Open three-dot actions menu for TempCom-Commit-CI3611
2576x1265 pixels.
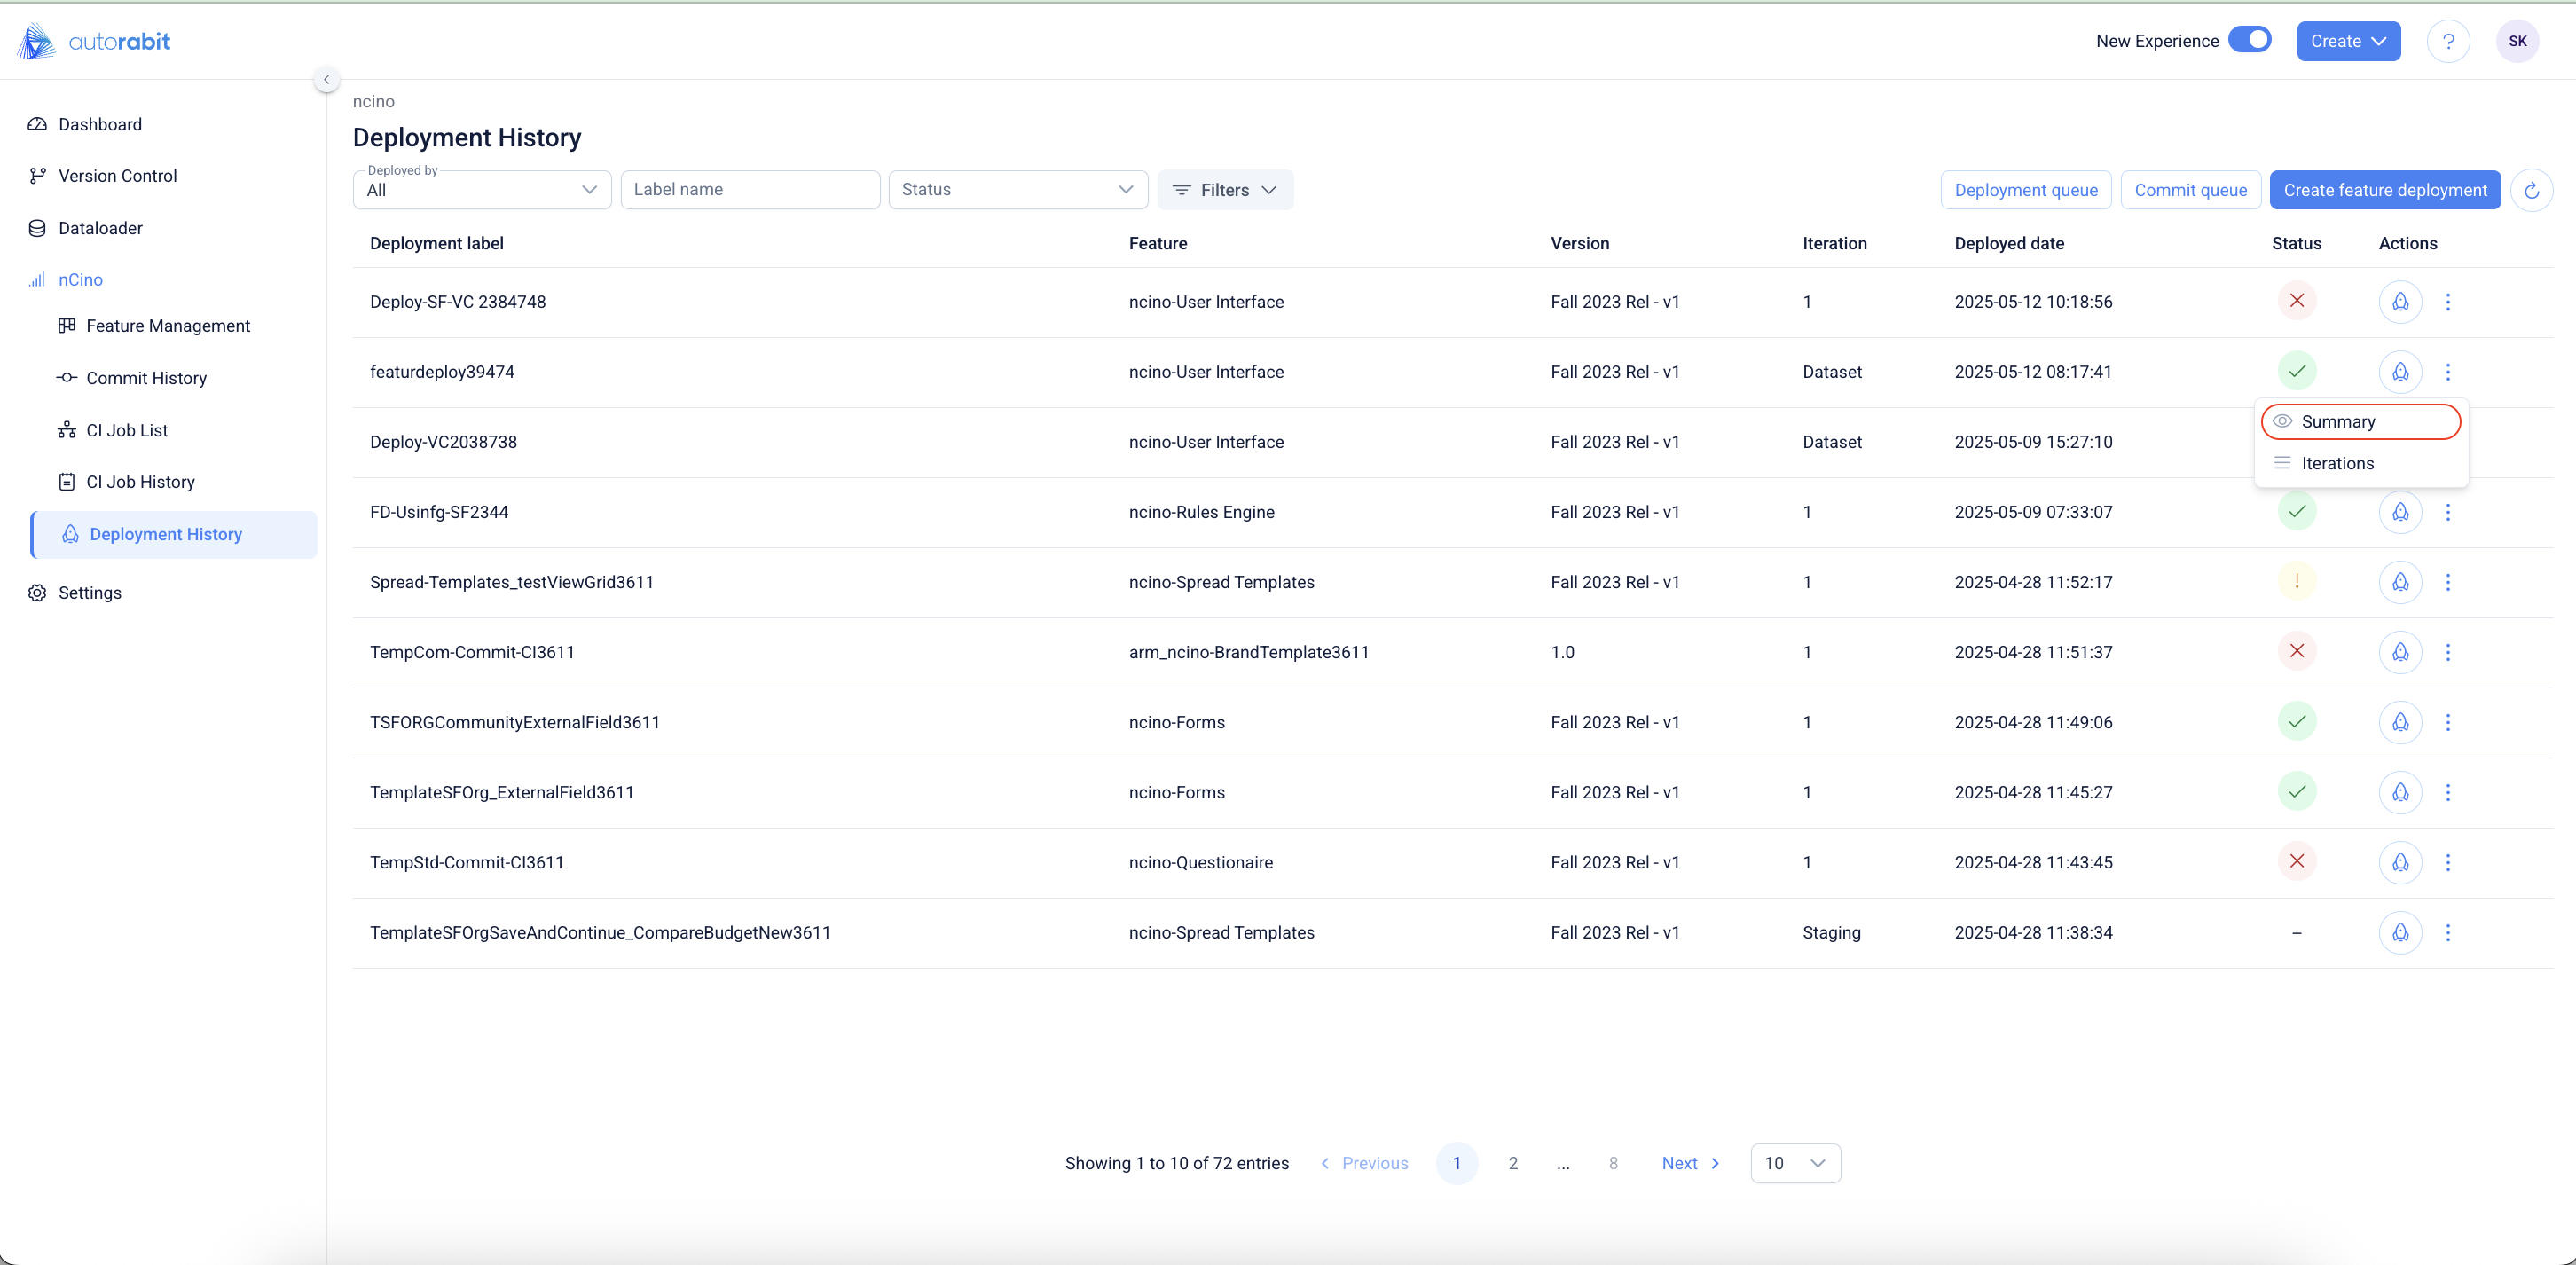[x=2448, y=652]
